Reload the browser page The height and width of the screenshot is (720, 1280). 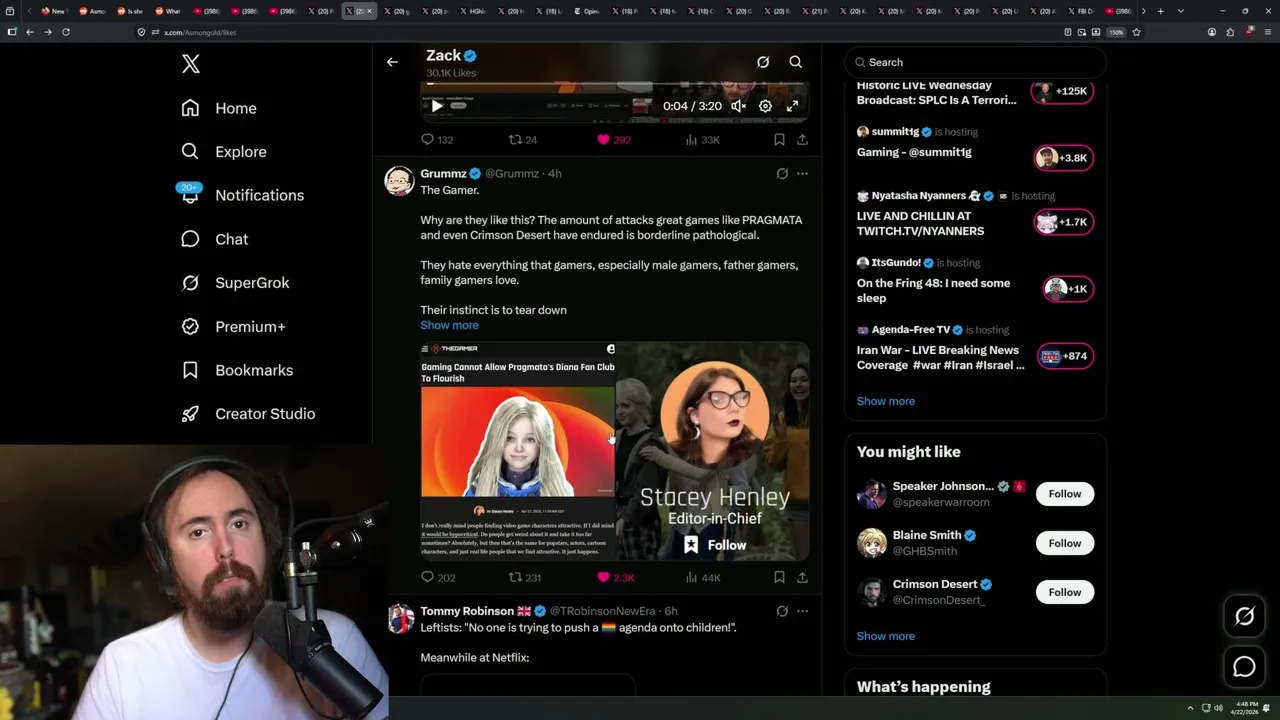click(66, 32)
